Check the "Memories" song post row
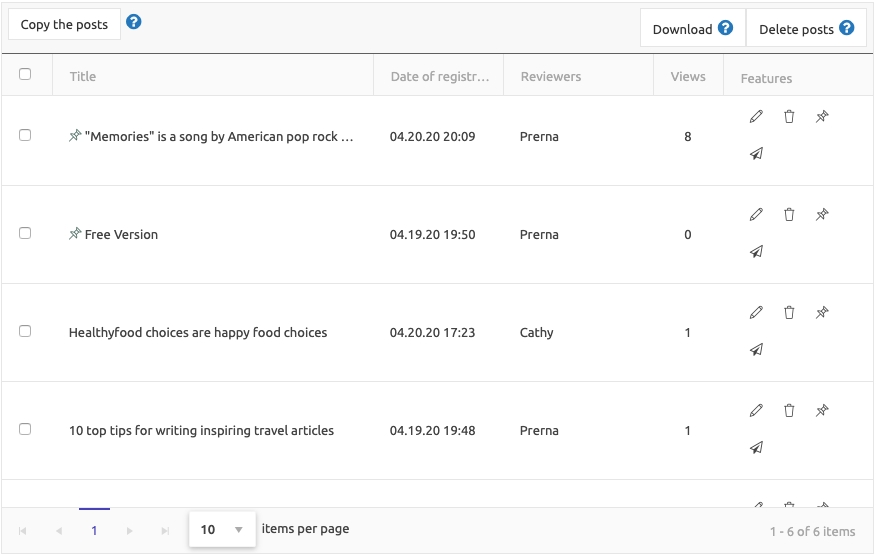Image resolution: width=876 pixels, height=557 pixels. click(x=25, y=135)
